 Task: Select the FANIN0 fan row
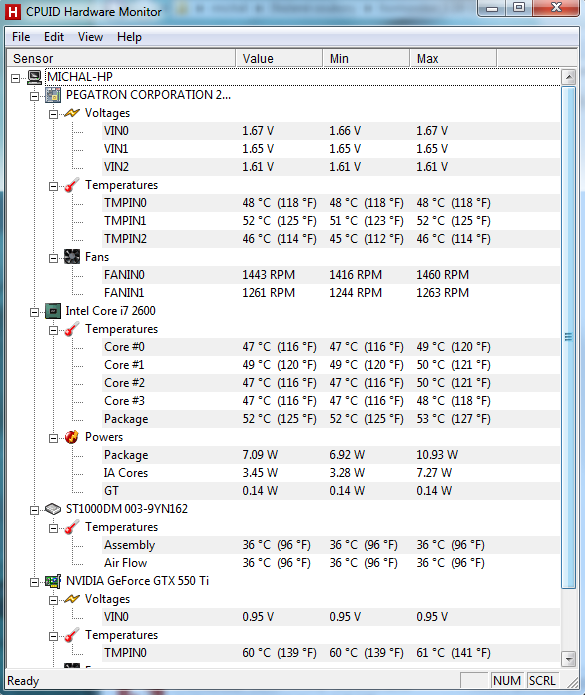point(330,275)
